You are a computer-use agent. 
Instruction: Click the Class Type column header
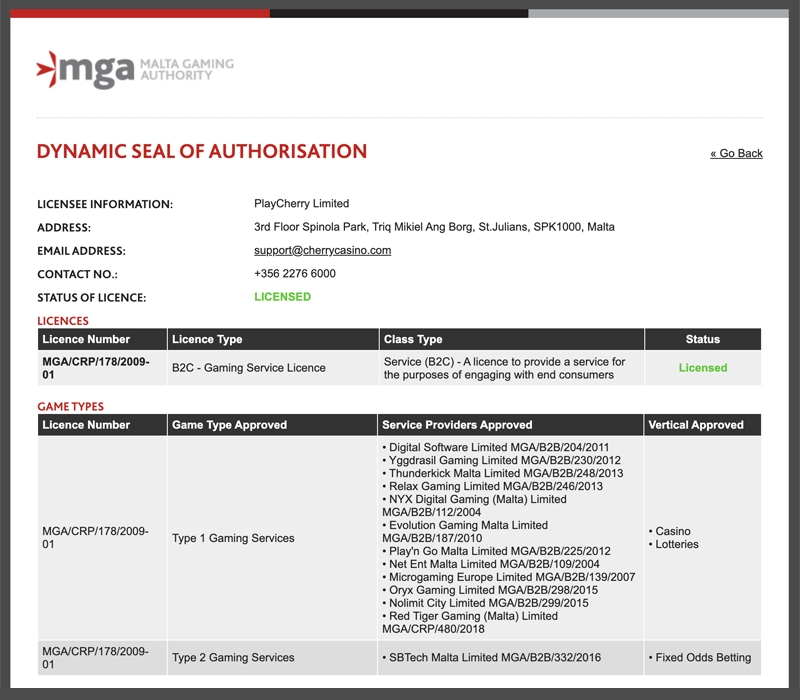[x=413, y=339]
